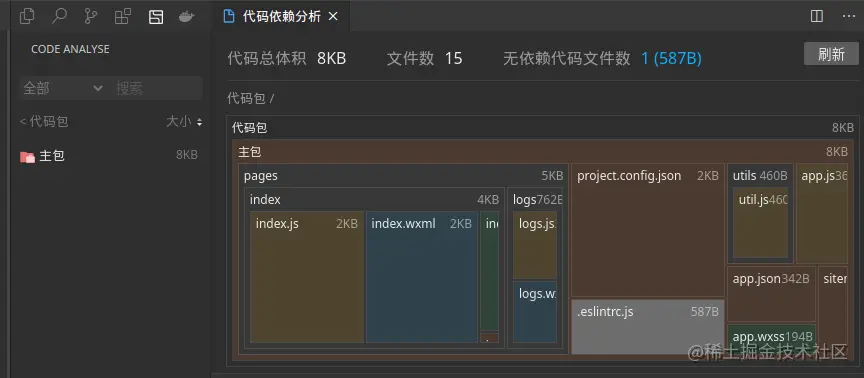The image size is (864, 378).
Task: Click the 搜索 search field
Action: (157, 88)
